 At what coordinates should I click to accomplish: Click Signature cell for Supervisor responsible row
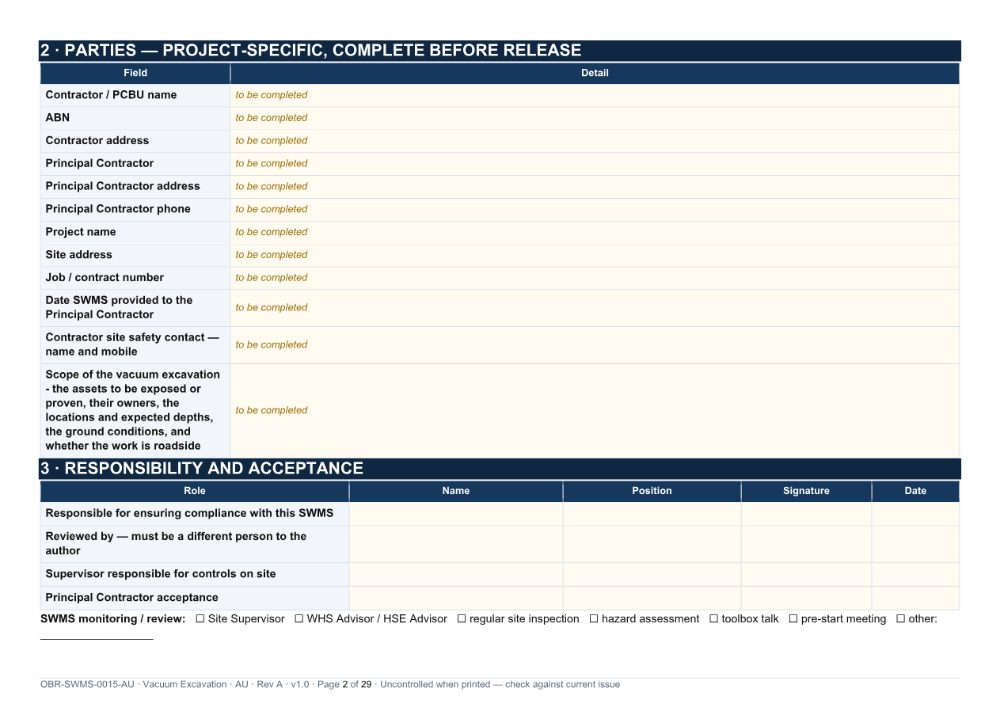[x=806, y=574]
